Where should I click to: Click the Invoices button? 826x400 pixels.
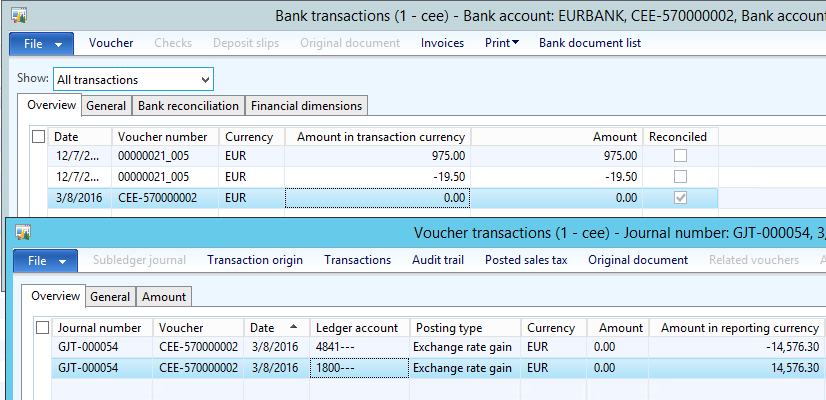(442, 43)
